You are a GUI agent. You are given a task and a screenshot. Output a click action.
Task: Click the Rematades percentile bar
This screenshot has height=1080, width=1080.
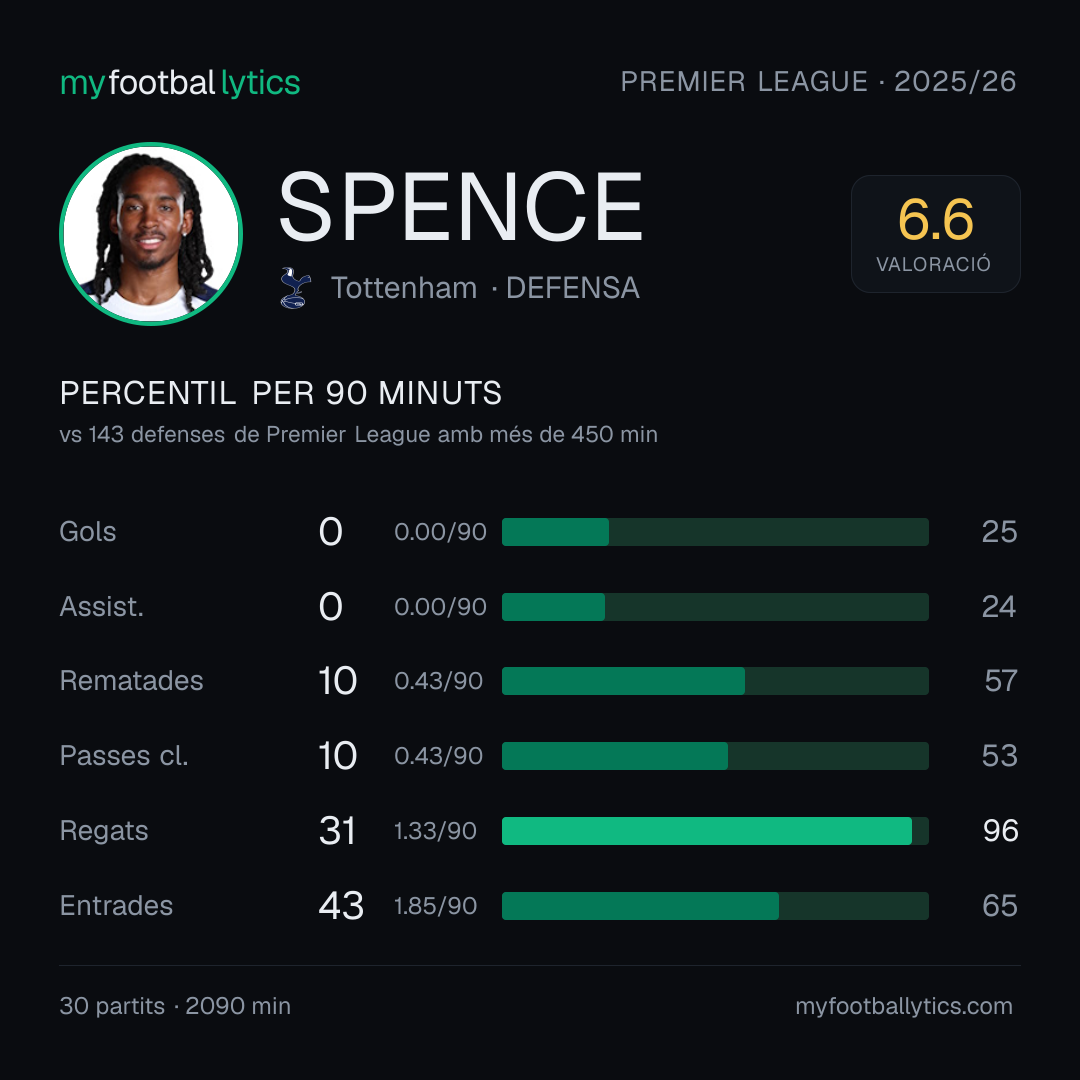[715, 681]
